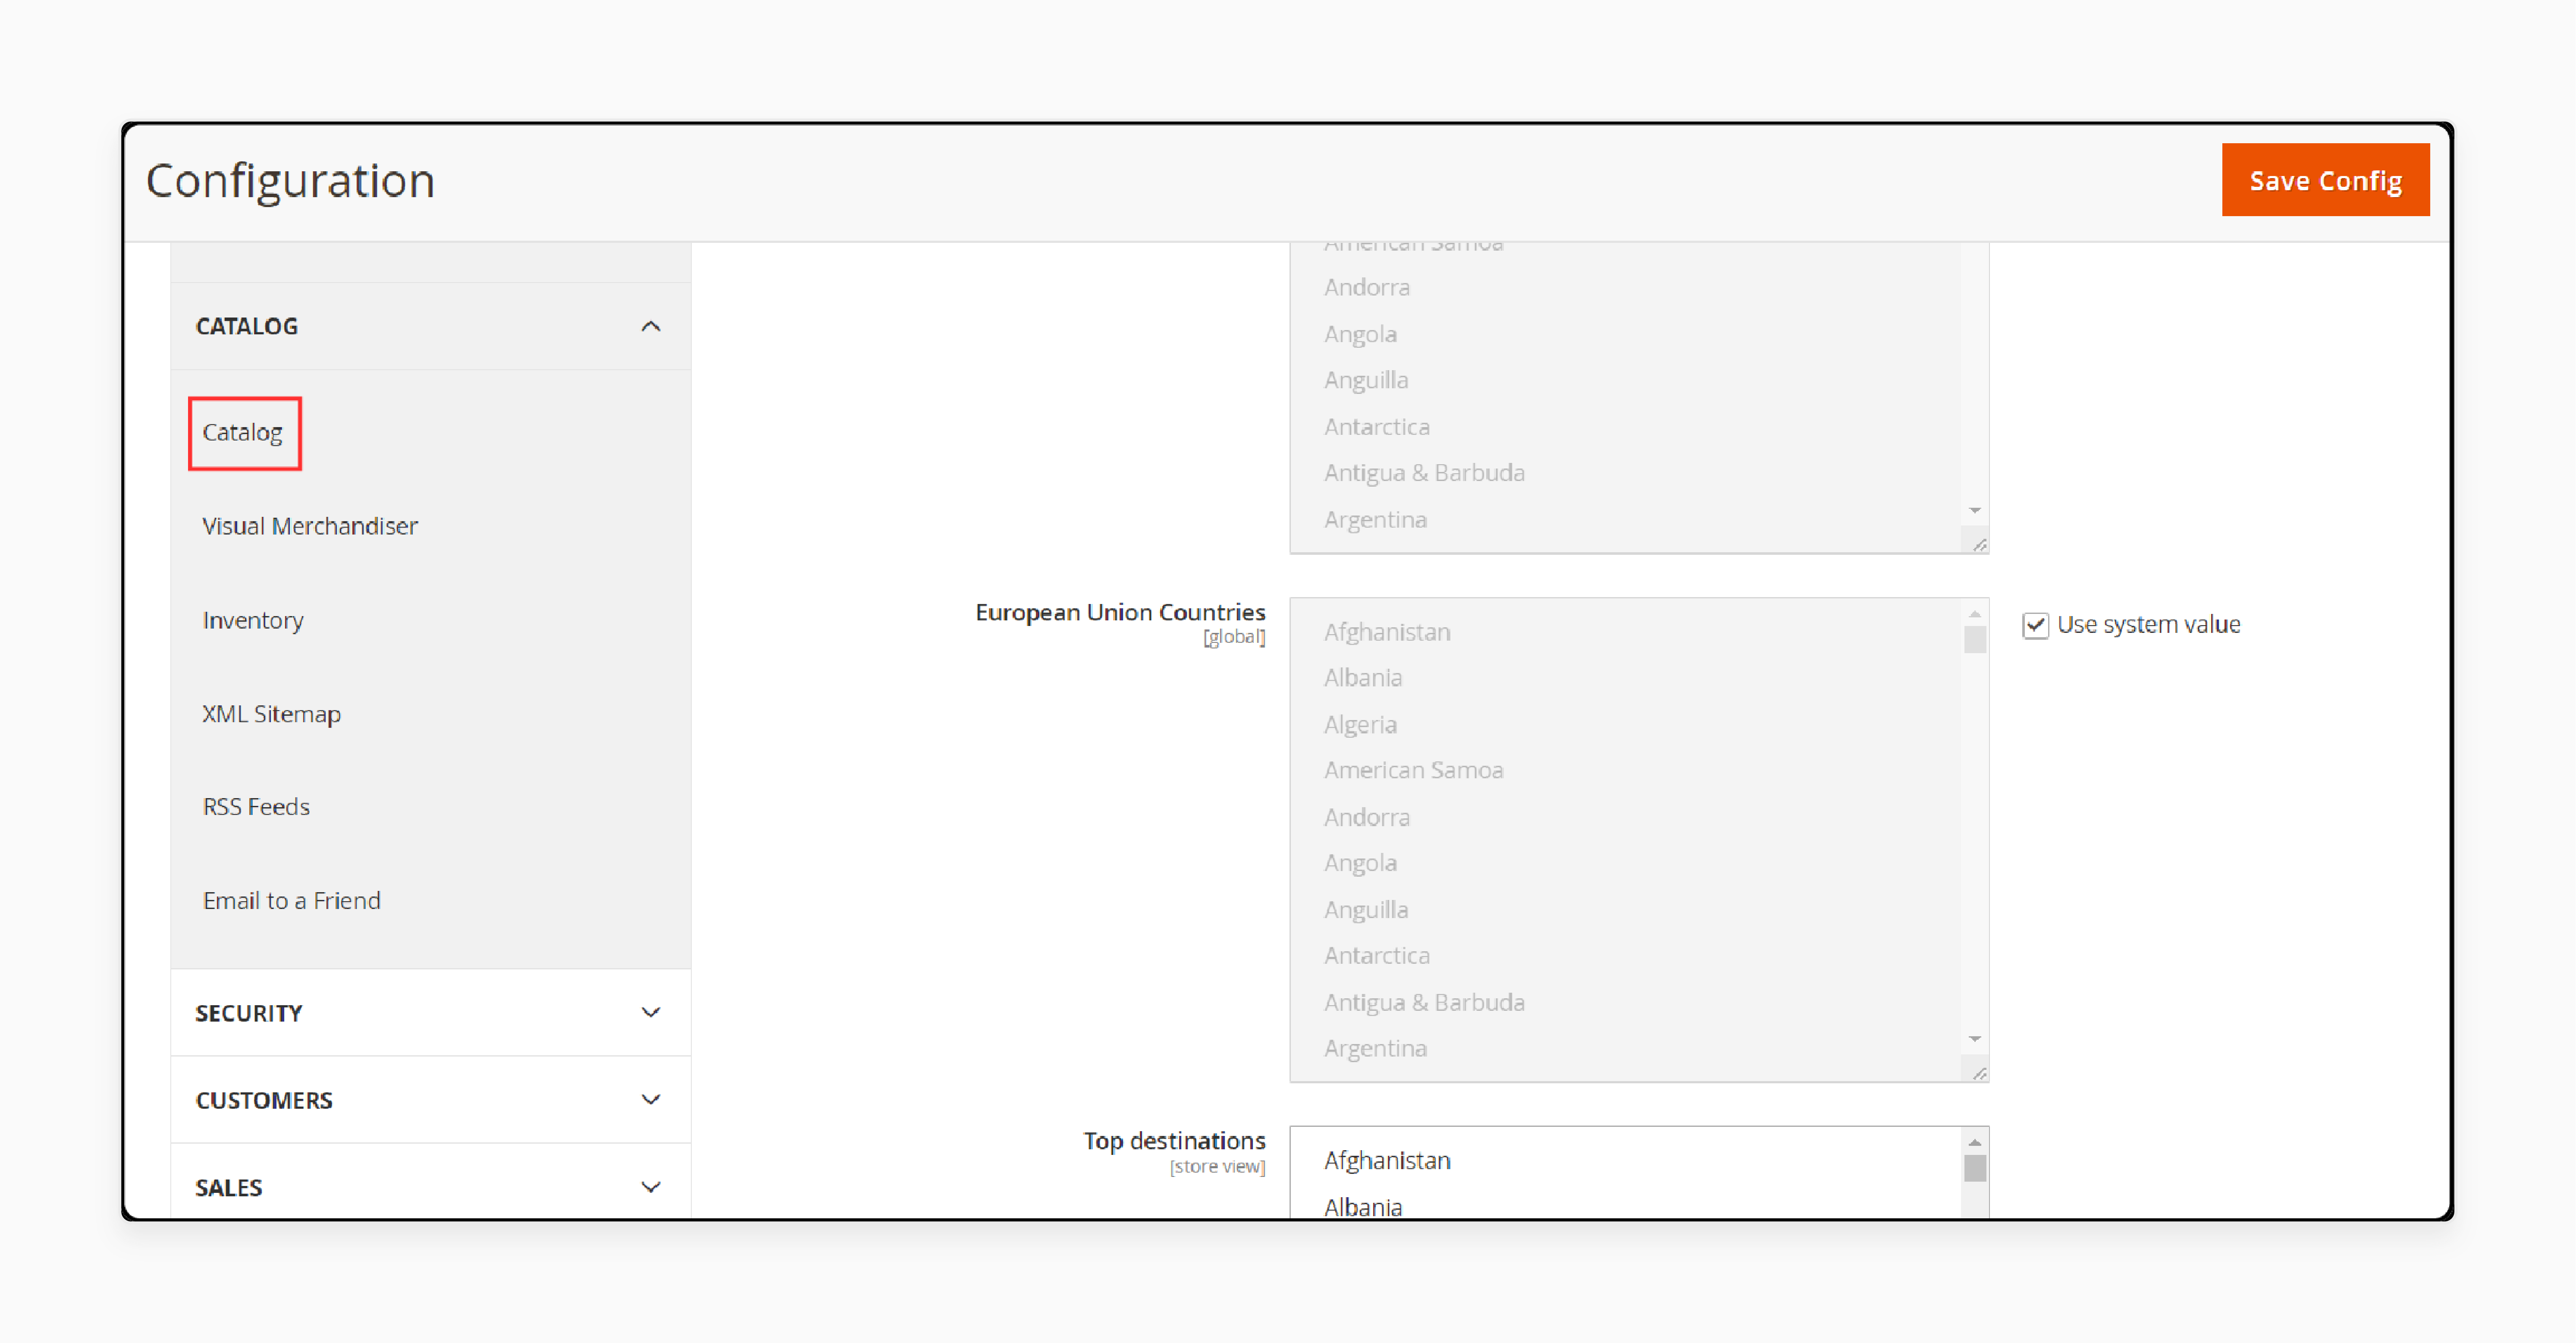The height and width of the screenshot is (1343, 2576).
Task: Uncheck Use system value for European Union Countries
Action: pyautogui.click(x=2035, y=625)
